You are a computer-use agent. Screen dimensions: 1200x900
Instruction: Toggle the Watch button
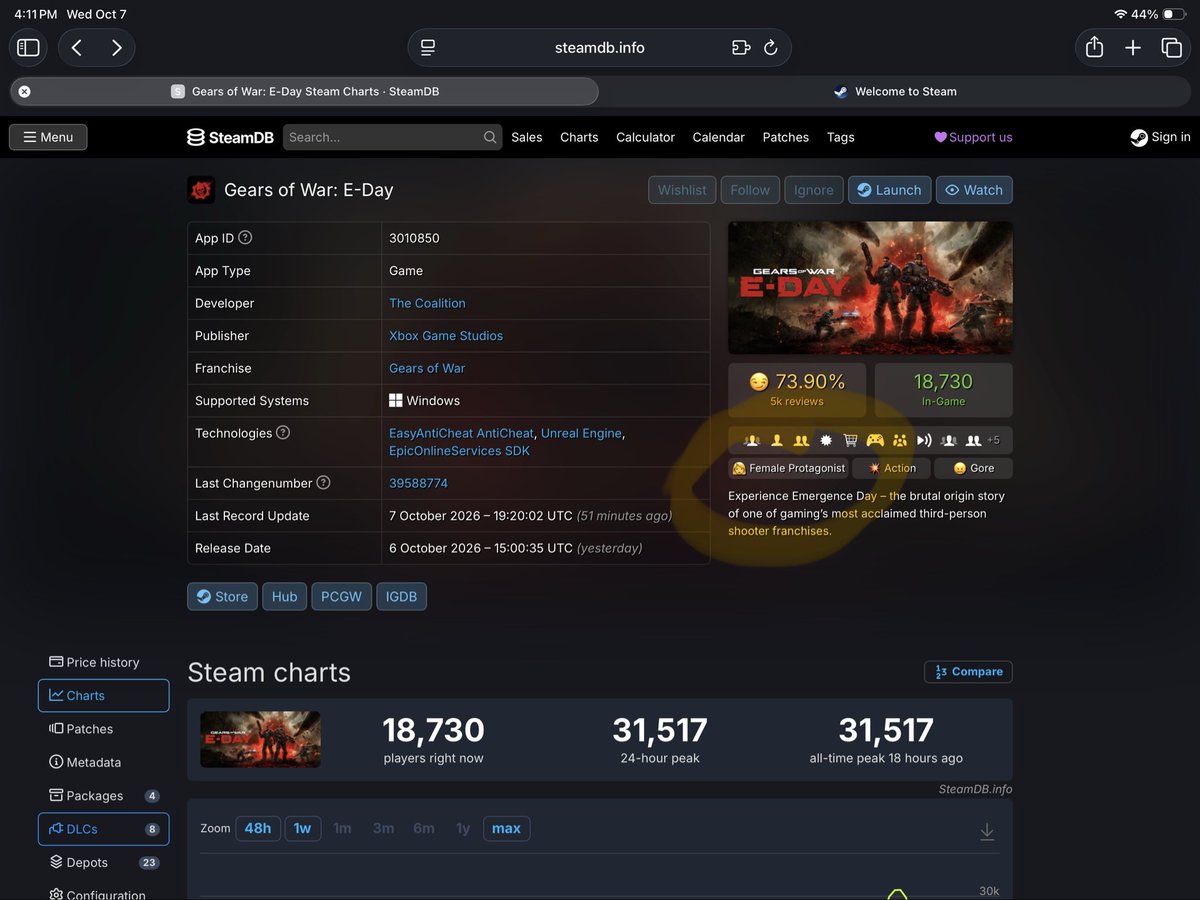point(974,190)
